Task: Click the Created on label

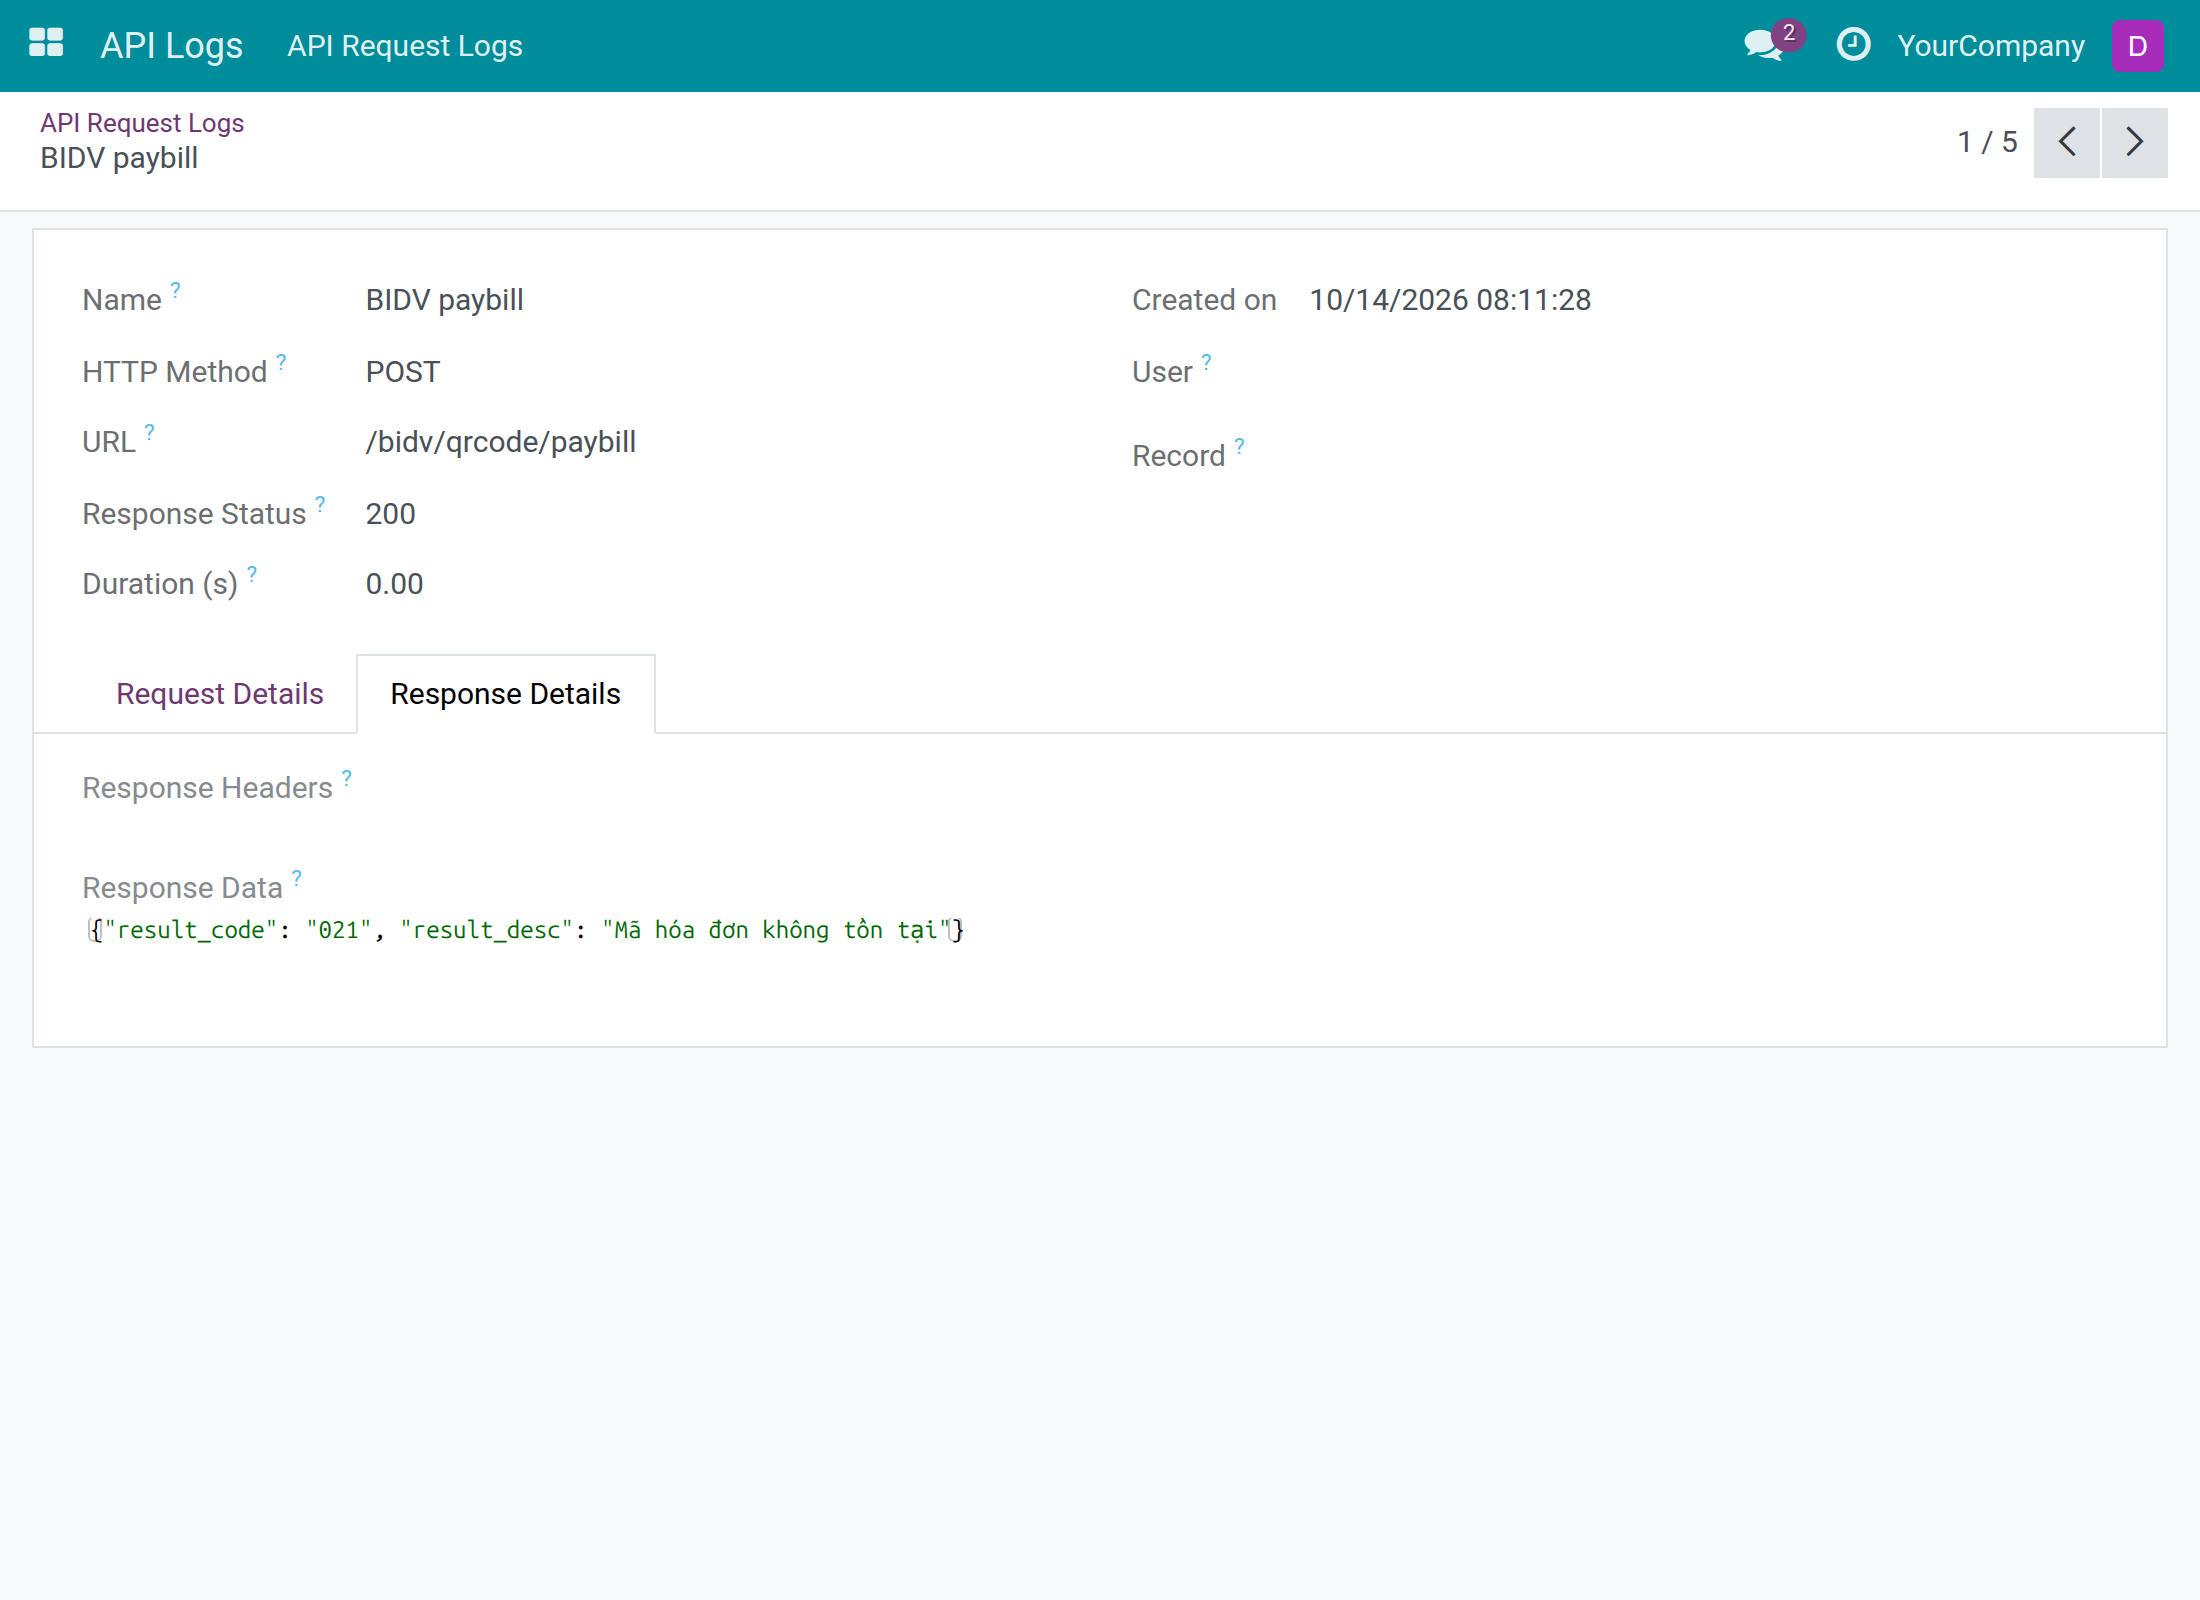Action: pyautogui.click(x=1204, y=300)
